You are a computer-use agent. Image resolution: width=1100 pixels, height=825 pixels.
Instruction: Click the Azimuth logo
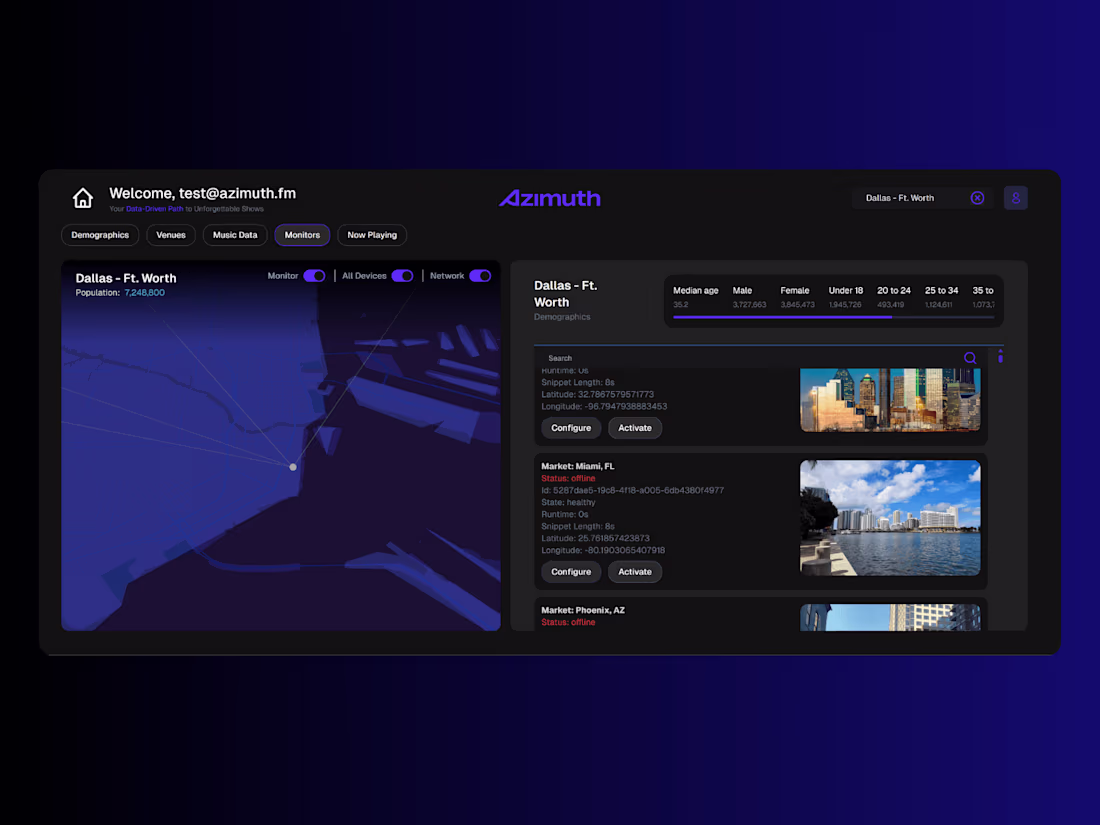pyautogui.click(x=549, y=198)
